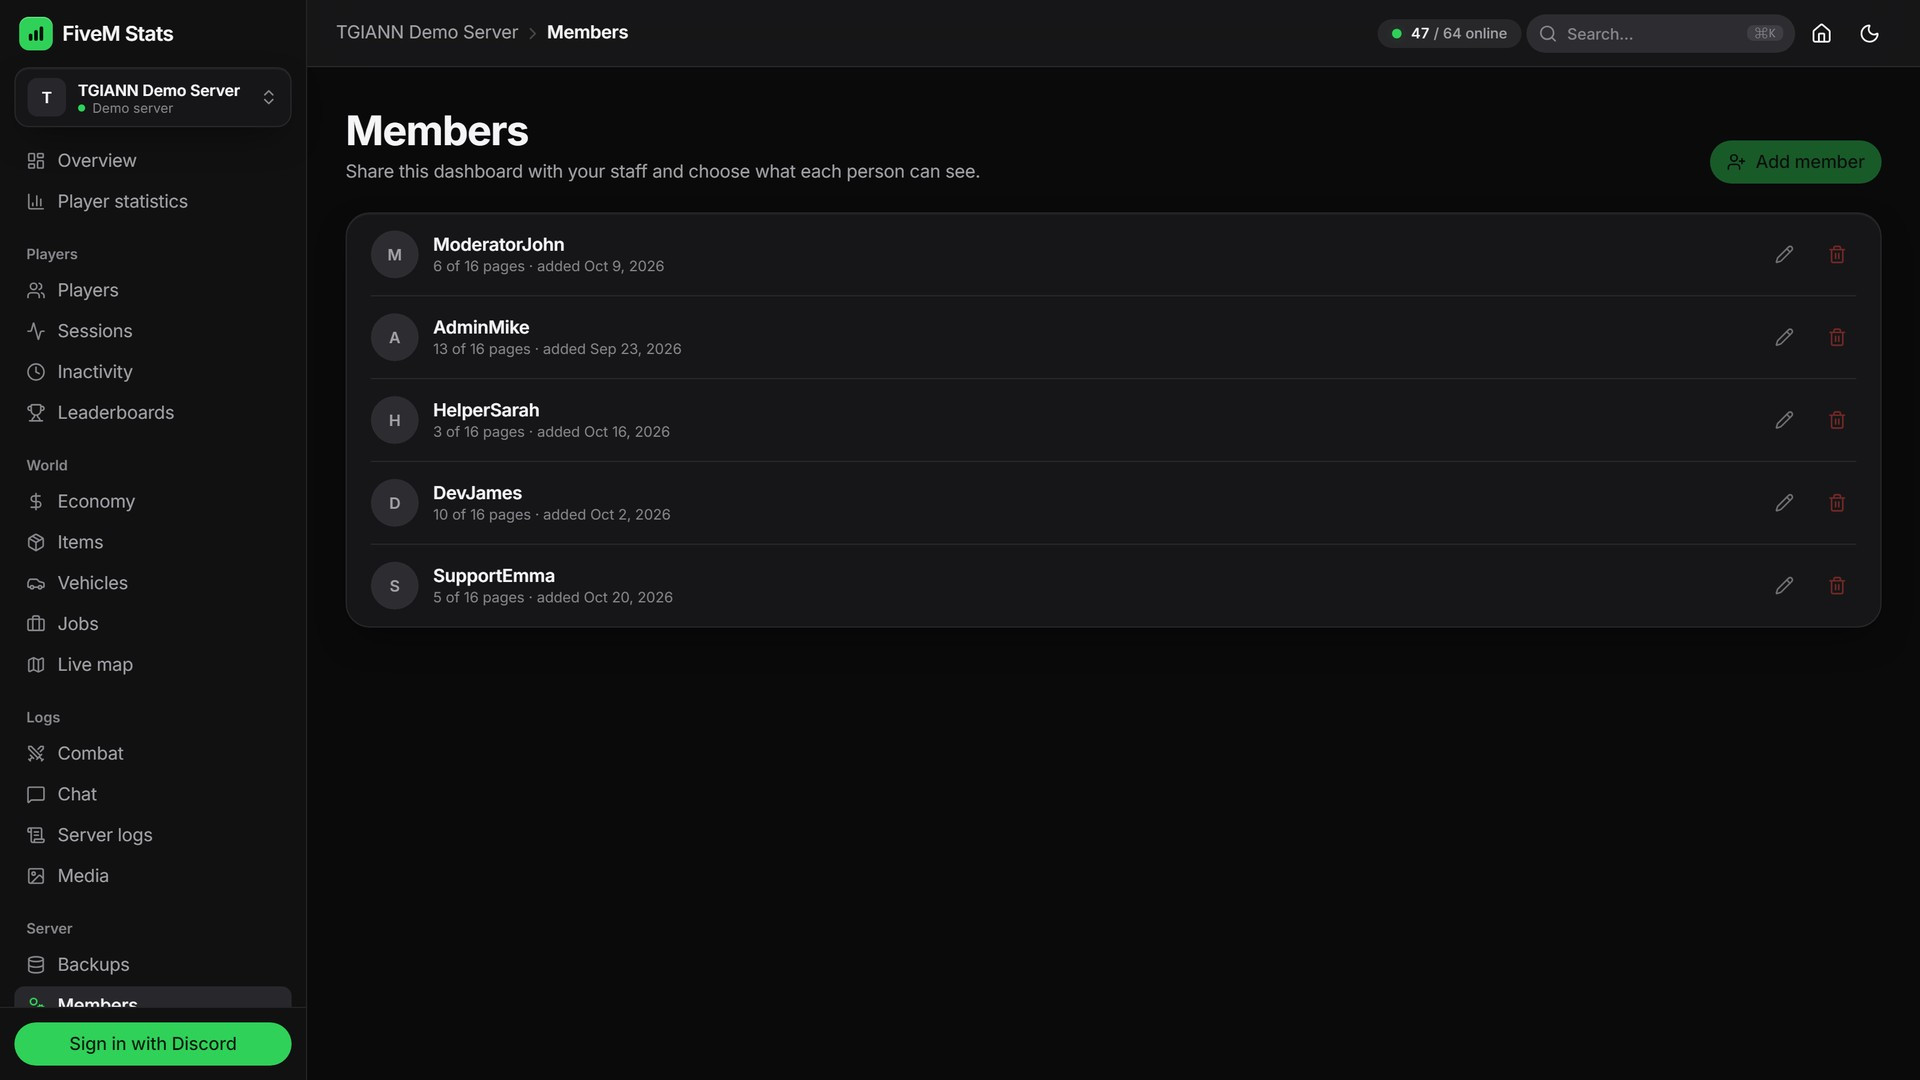Remove DevJames with the red trash icon
The width and height of the screenshot is (1920, 1080).
1837,503
